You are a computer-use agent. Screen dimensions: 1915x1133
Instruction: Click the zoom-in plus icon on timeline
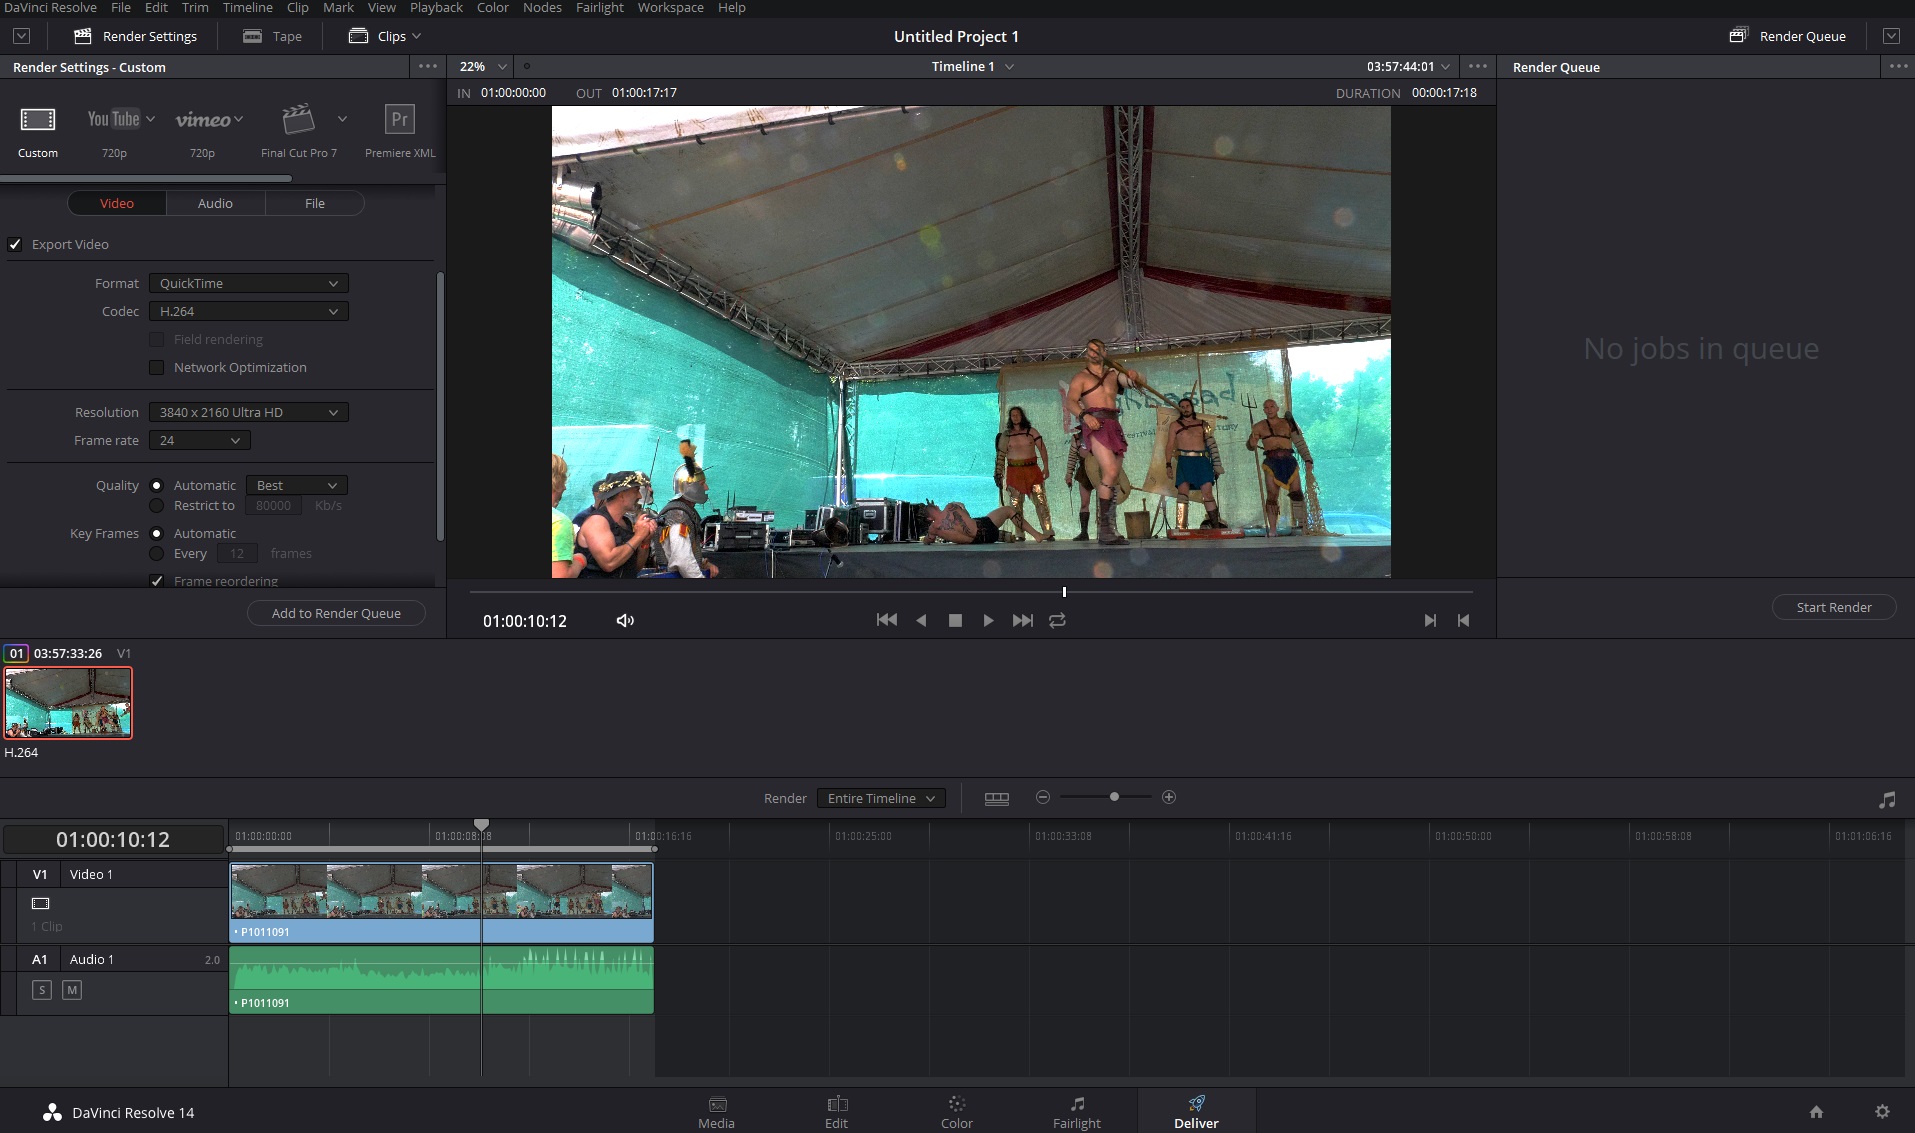tap(1169, 797)
